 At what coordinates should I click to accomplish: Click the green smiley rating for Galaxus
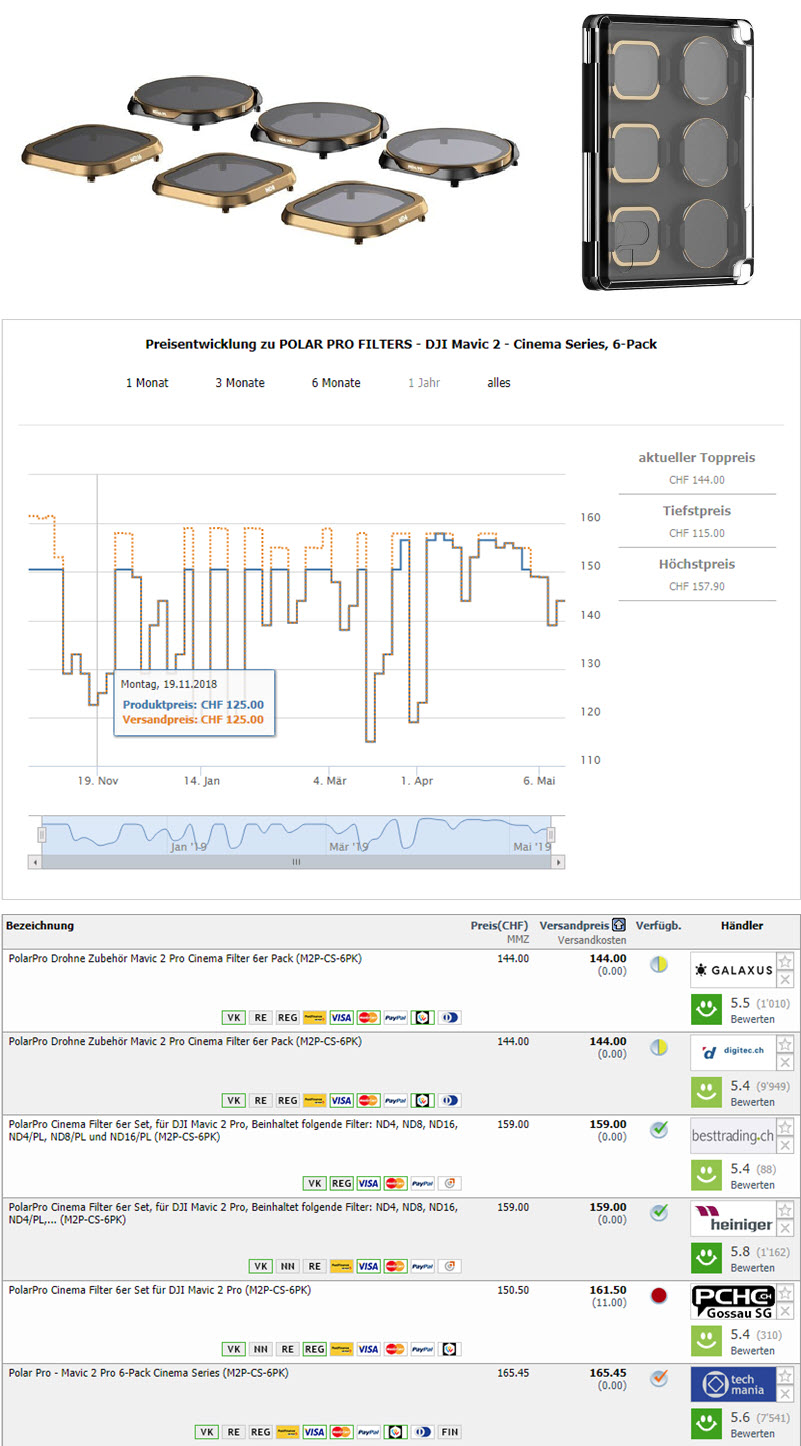(x=706, y=1010)
